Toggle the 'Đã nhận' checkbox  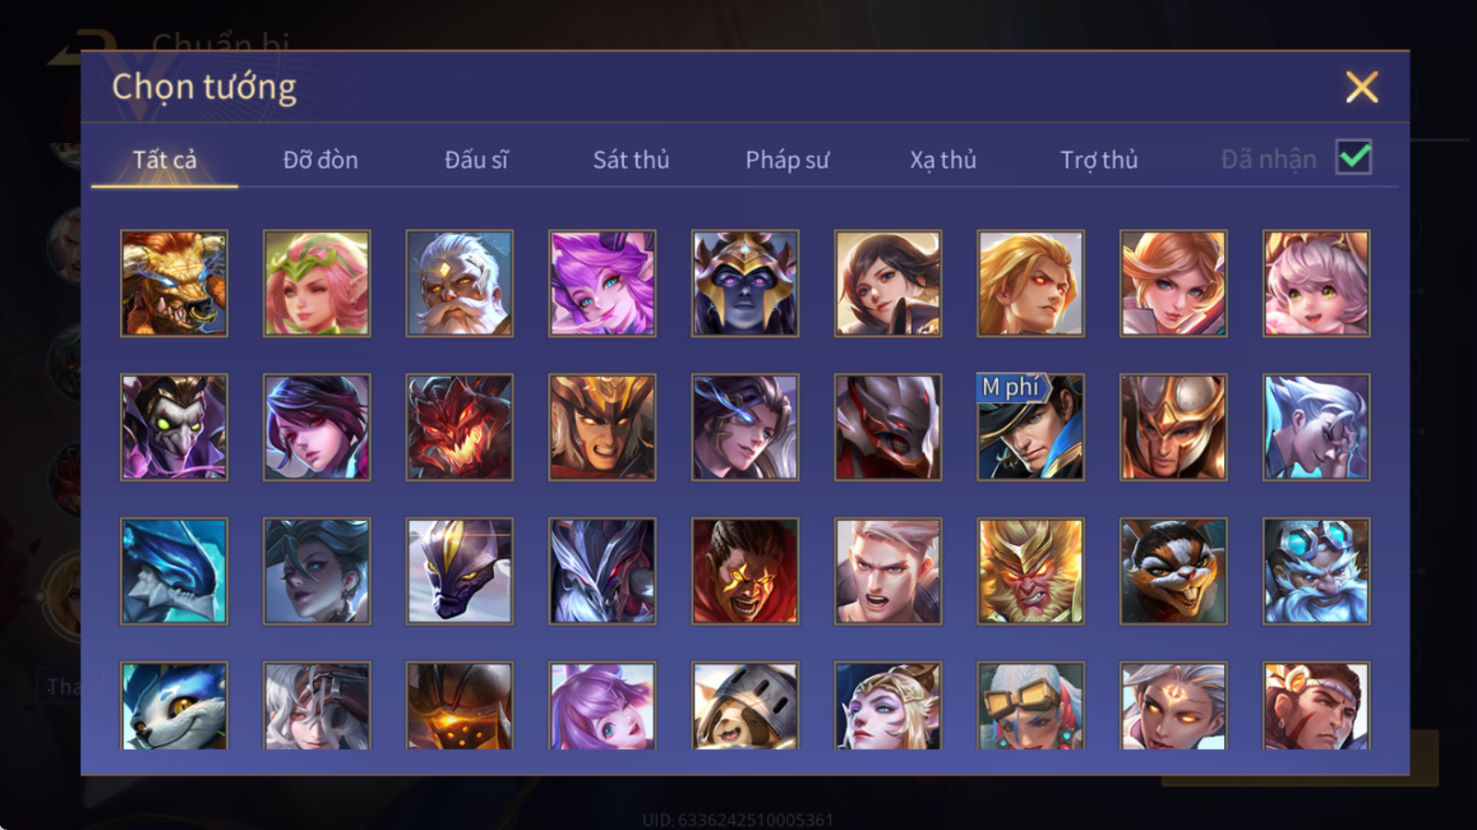1354,158
